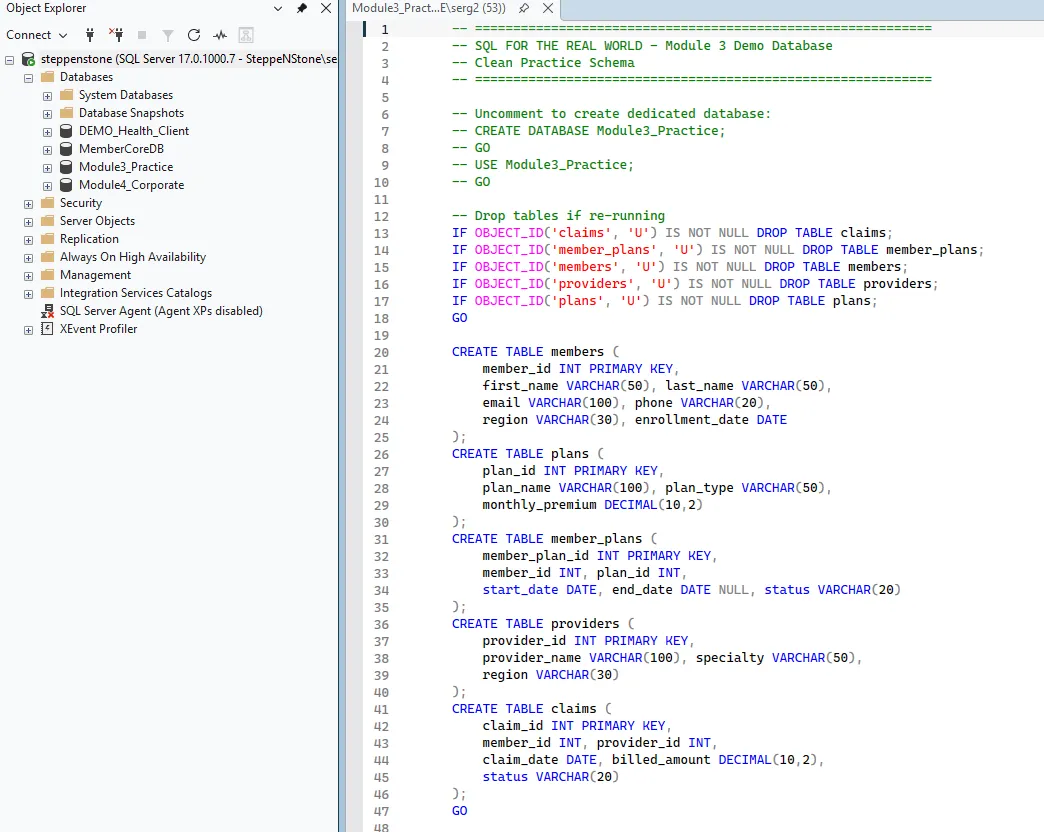Click the Filter funnel icon
The height and width of the screenshot is (832, 1044).
(168, 35)
